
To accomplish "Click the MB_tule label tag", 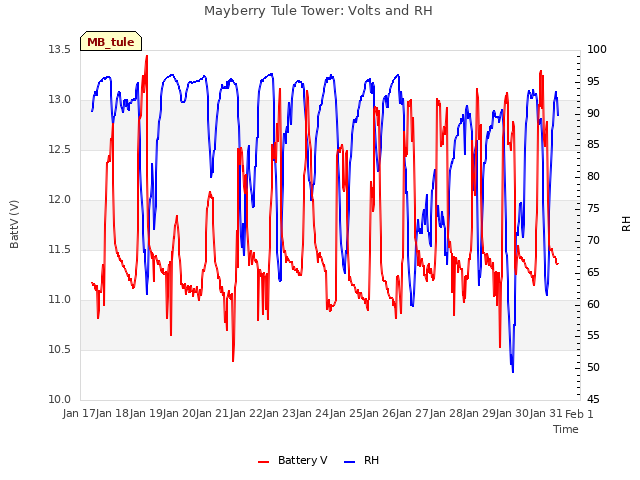I will click(x=111, y=41).
